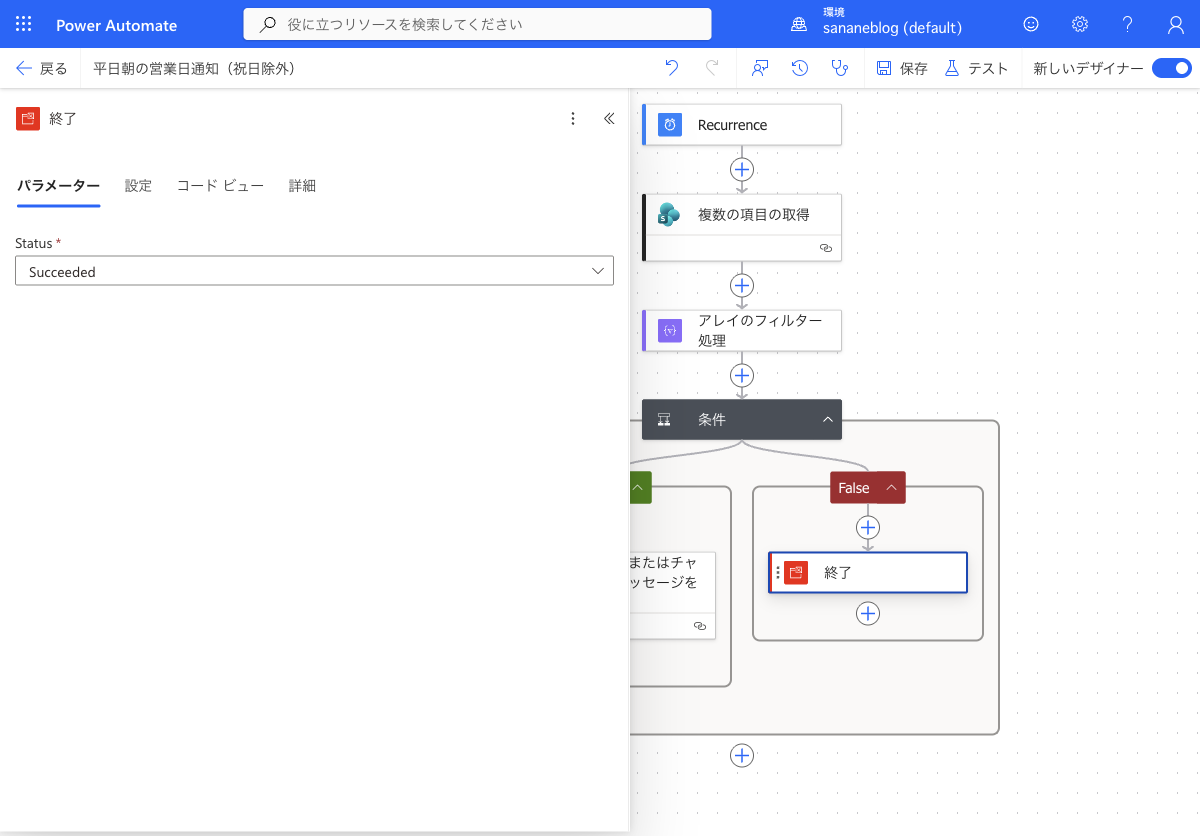
Task: Switch to the 設定 tab
Action: [138, 186]
